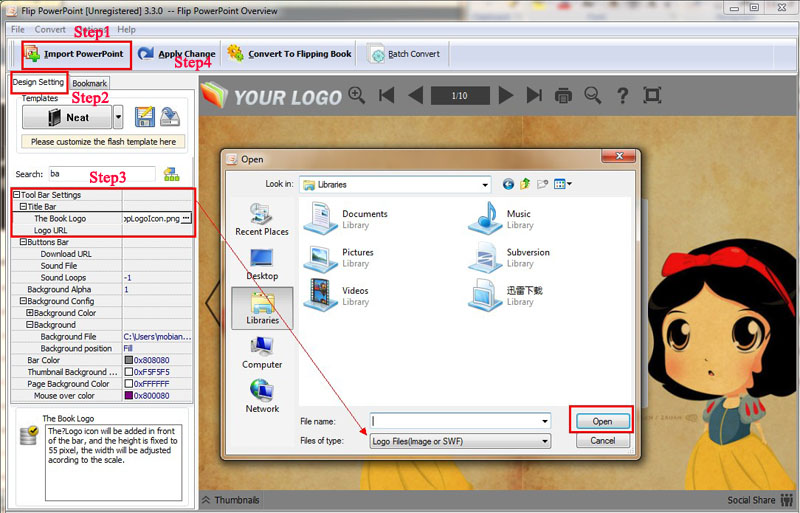The height and width of the screenshot is (513, 800).
Task: Jump to the last flipbook page
Action: pyautogui.click(x=534, y=95)
